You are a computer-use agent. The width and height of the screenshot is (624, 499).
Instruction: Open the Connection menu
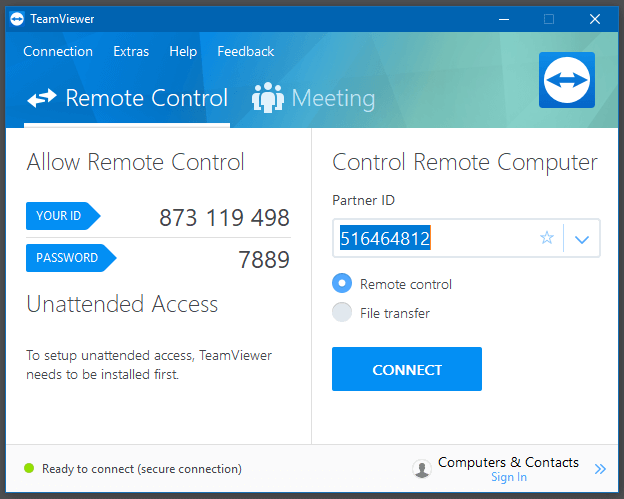pyautogui.click(x=58, y=51)
